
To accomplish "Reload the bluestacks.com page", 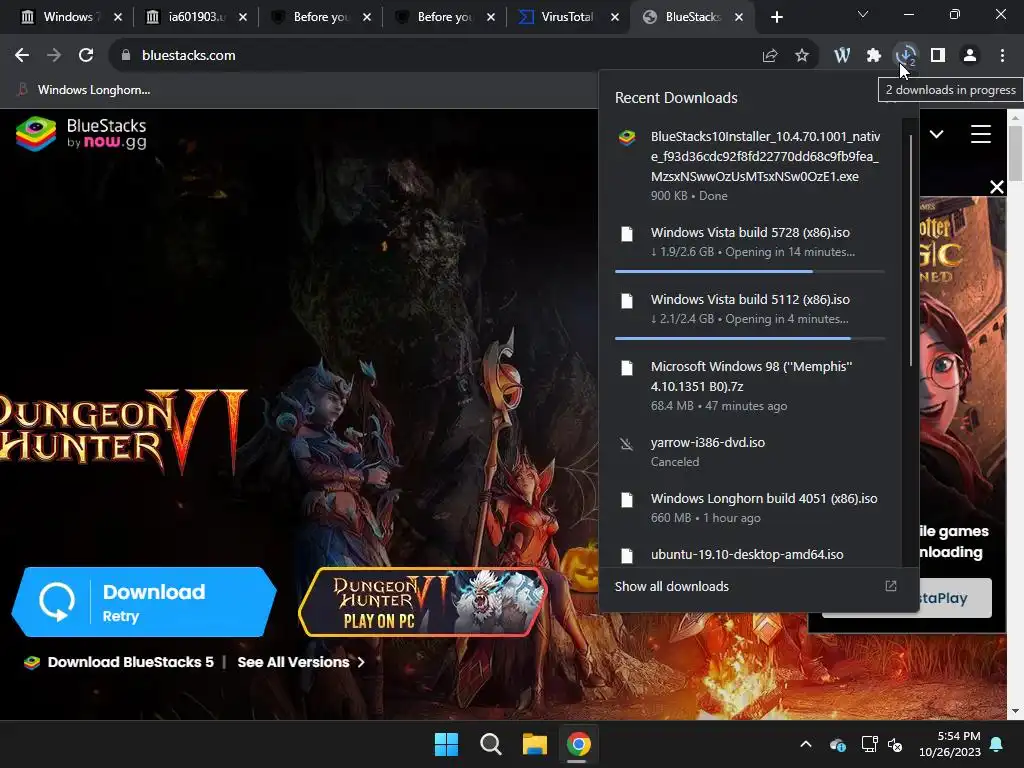I will [x=86, y=56].
